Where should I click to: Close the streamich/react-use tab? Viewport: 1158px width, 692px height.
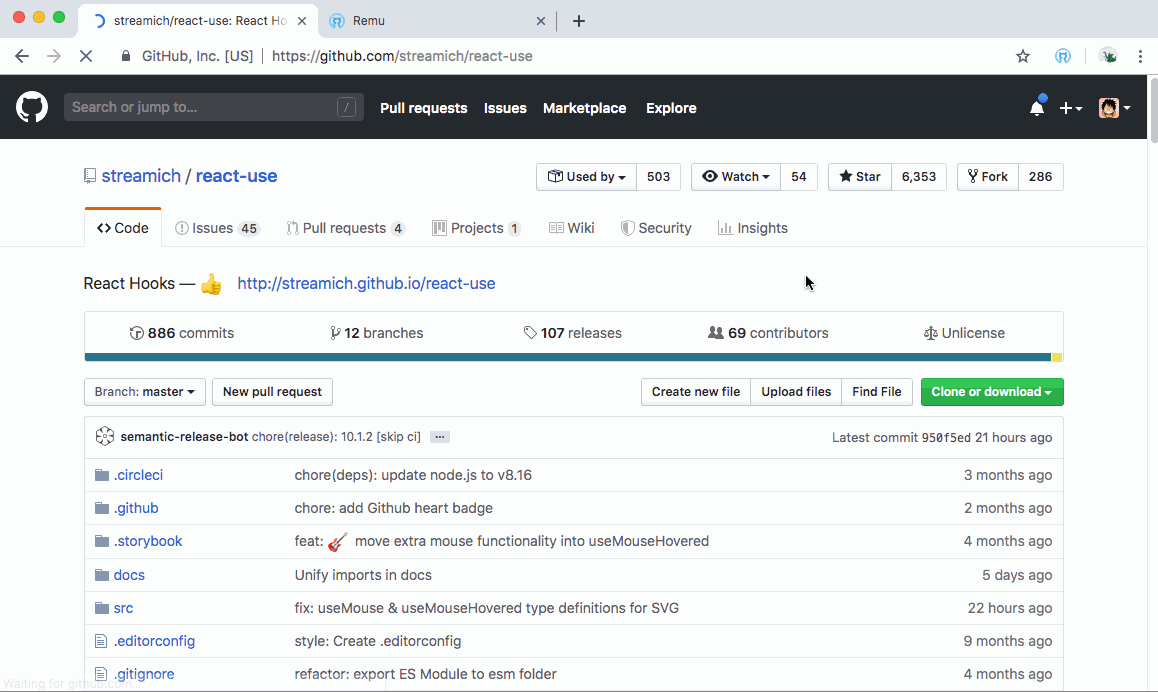tap(302, 21)
